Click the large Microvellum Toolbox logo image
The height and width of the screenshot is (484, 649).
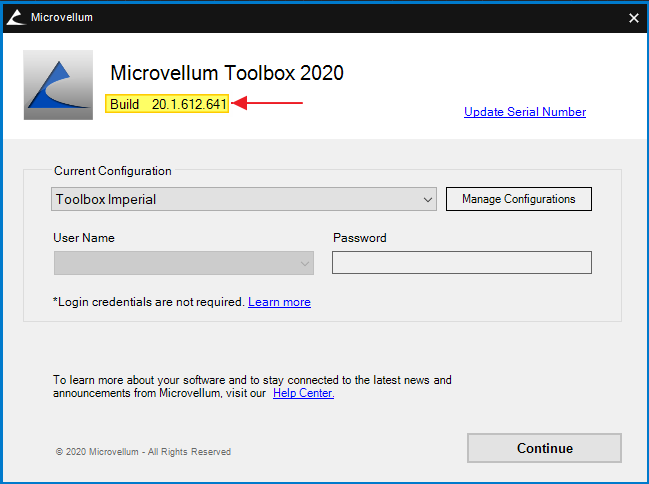point(58,85)
